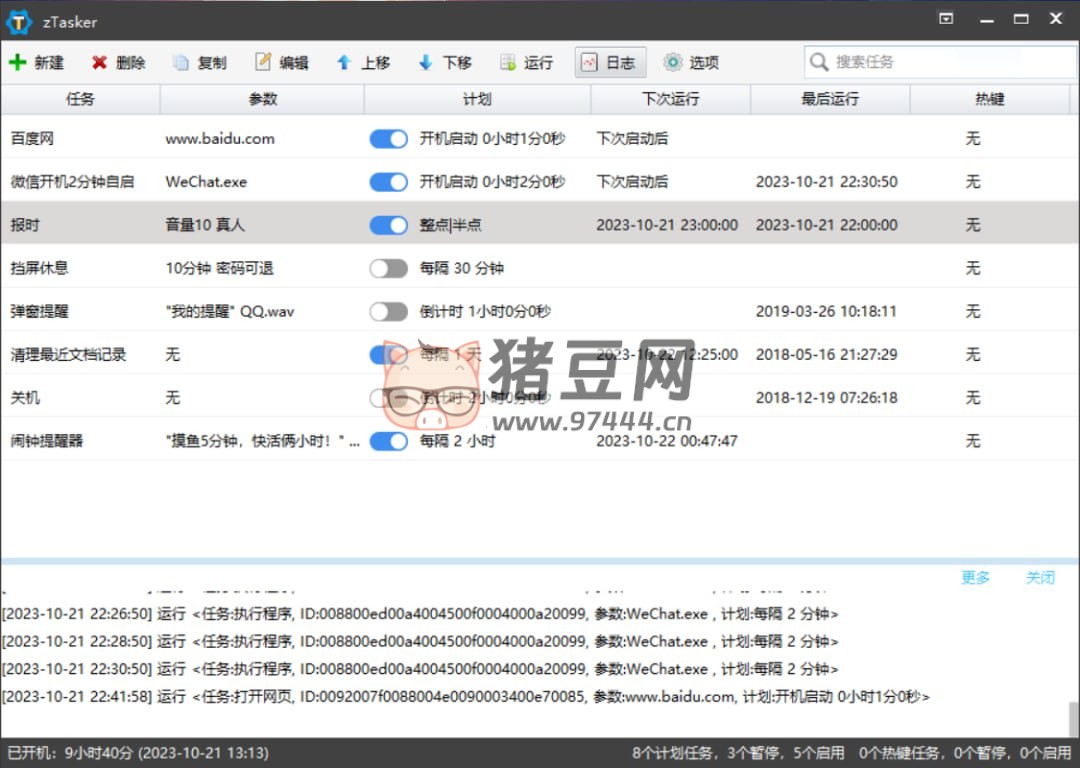Click the "我的提醒" QQ.wav parameter cell

coord(230,311)
